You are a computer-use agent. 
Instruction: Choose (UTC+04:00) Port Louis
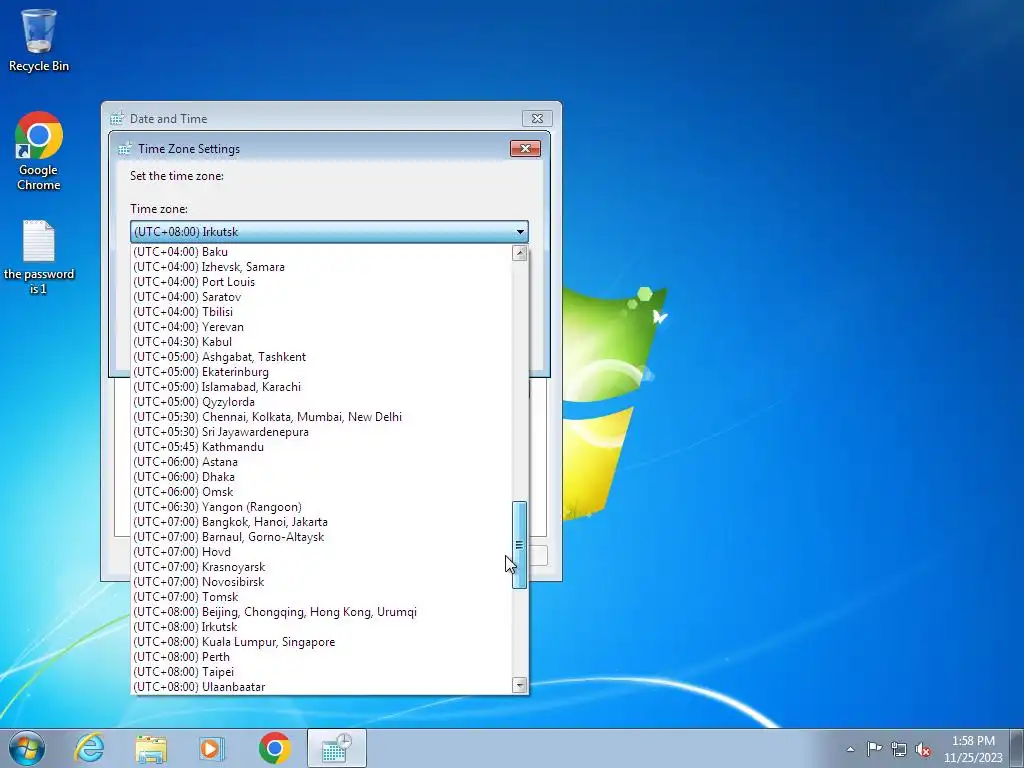coord(321,282)
